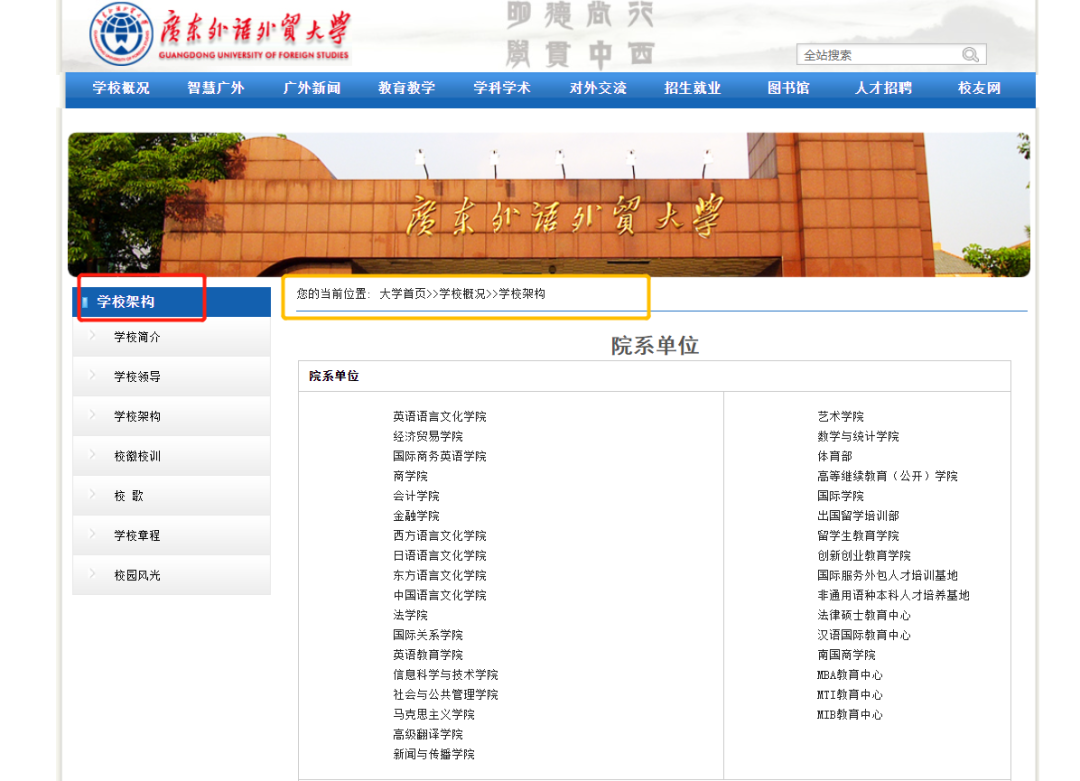This screenshot has width=1080, height=781.
Task: Open the 招生就业 menu
Action: (692, 88)
